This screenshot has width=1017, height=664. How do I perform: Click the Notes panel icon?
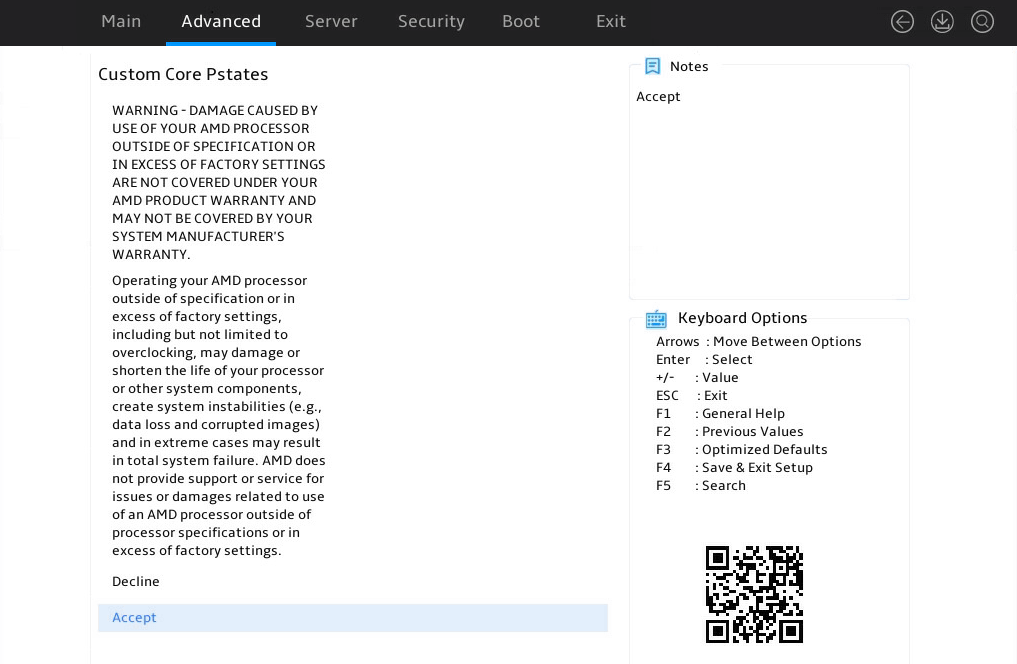[x=652, y=66]
